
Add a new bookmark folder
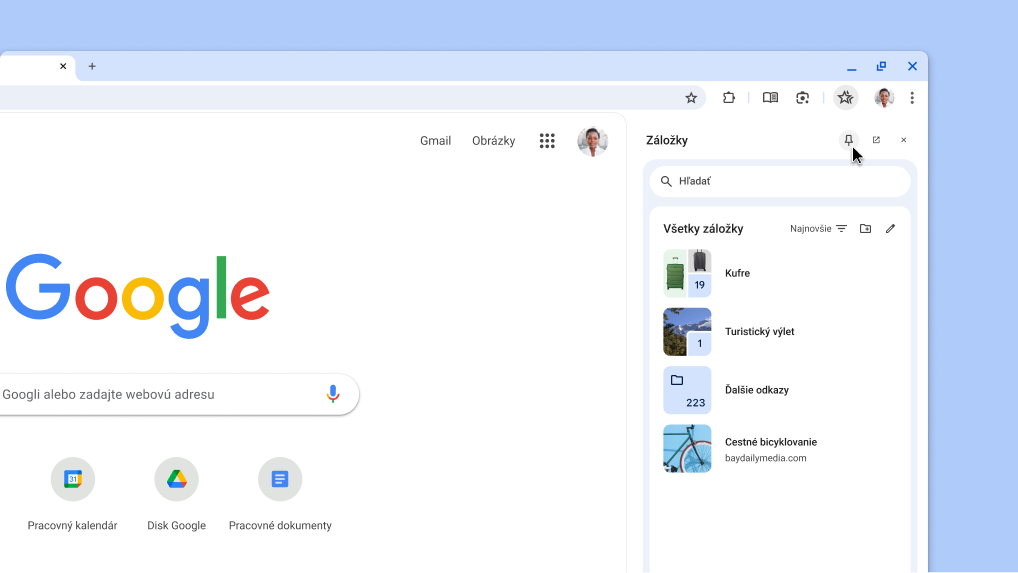[865, 228]
